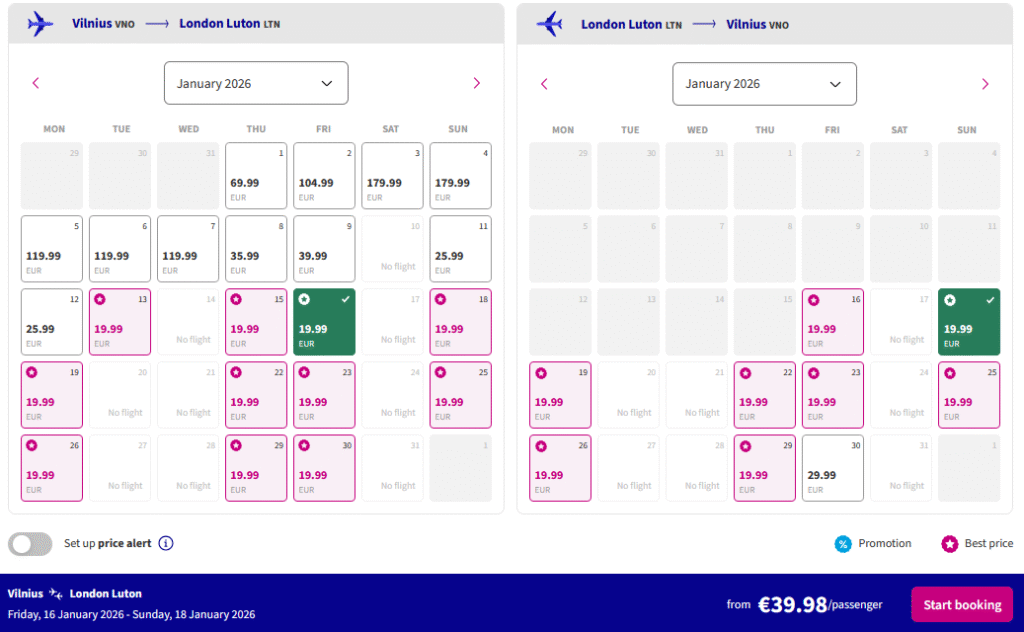
Task: Click the pink Best price star icon
Action: point(949,544)
